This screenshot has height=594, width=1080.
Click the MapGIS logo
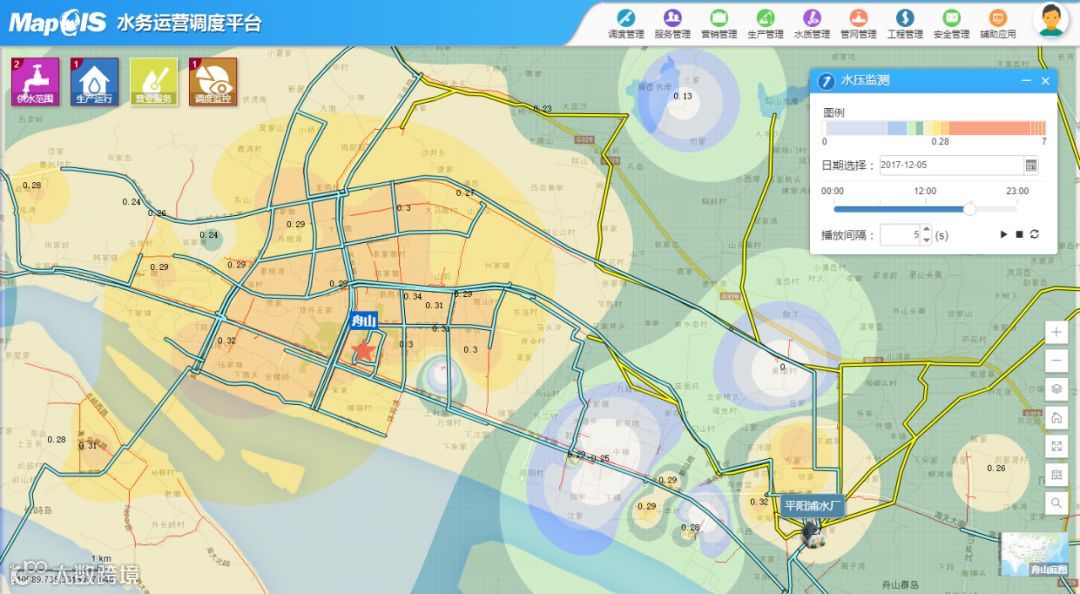(x=57, y=23)
